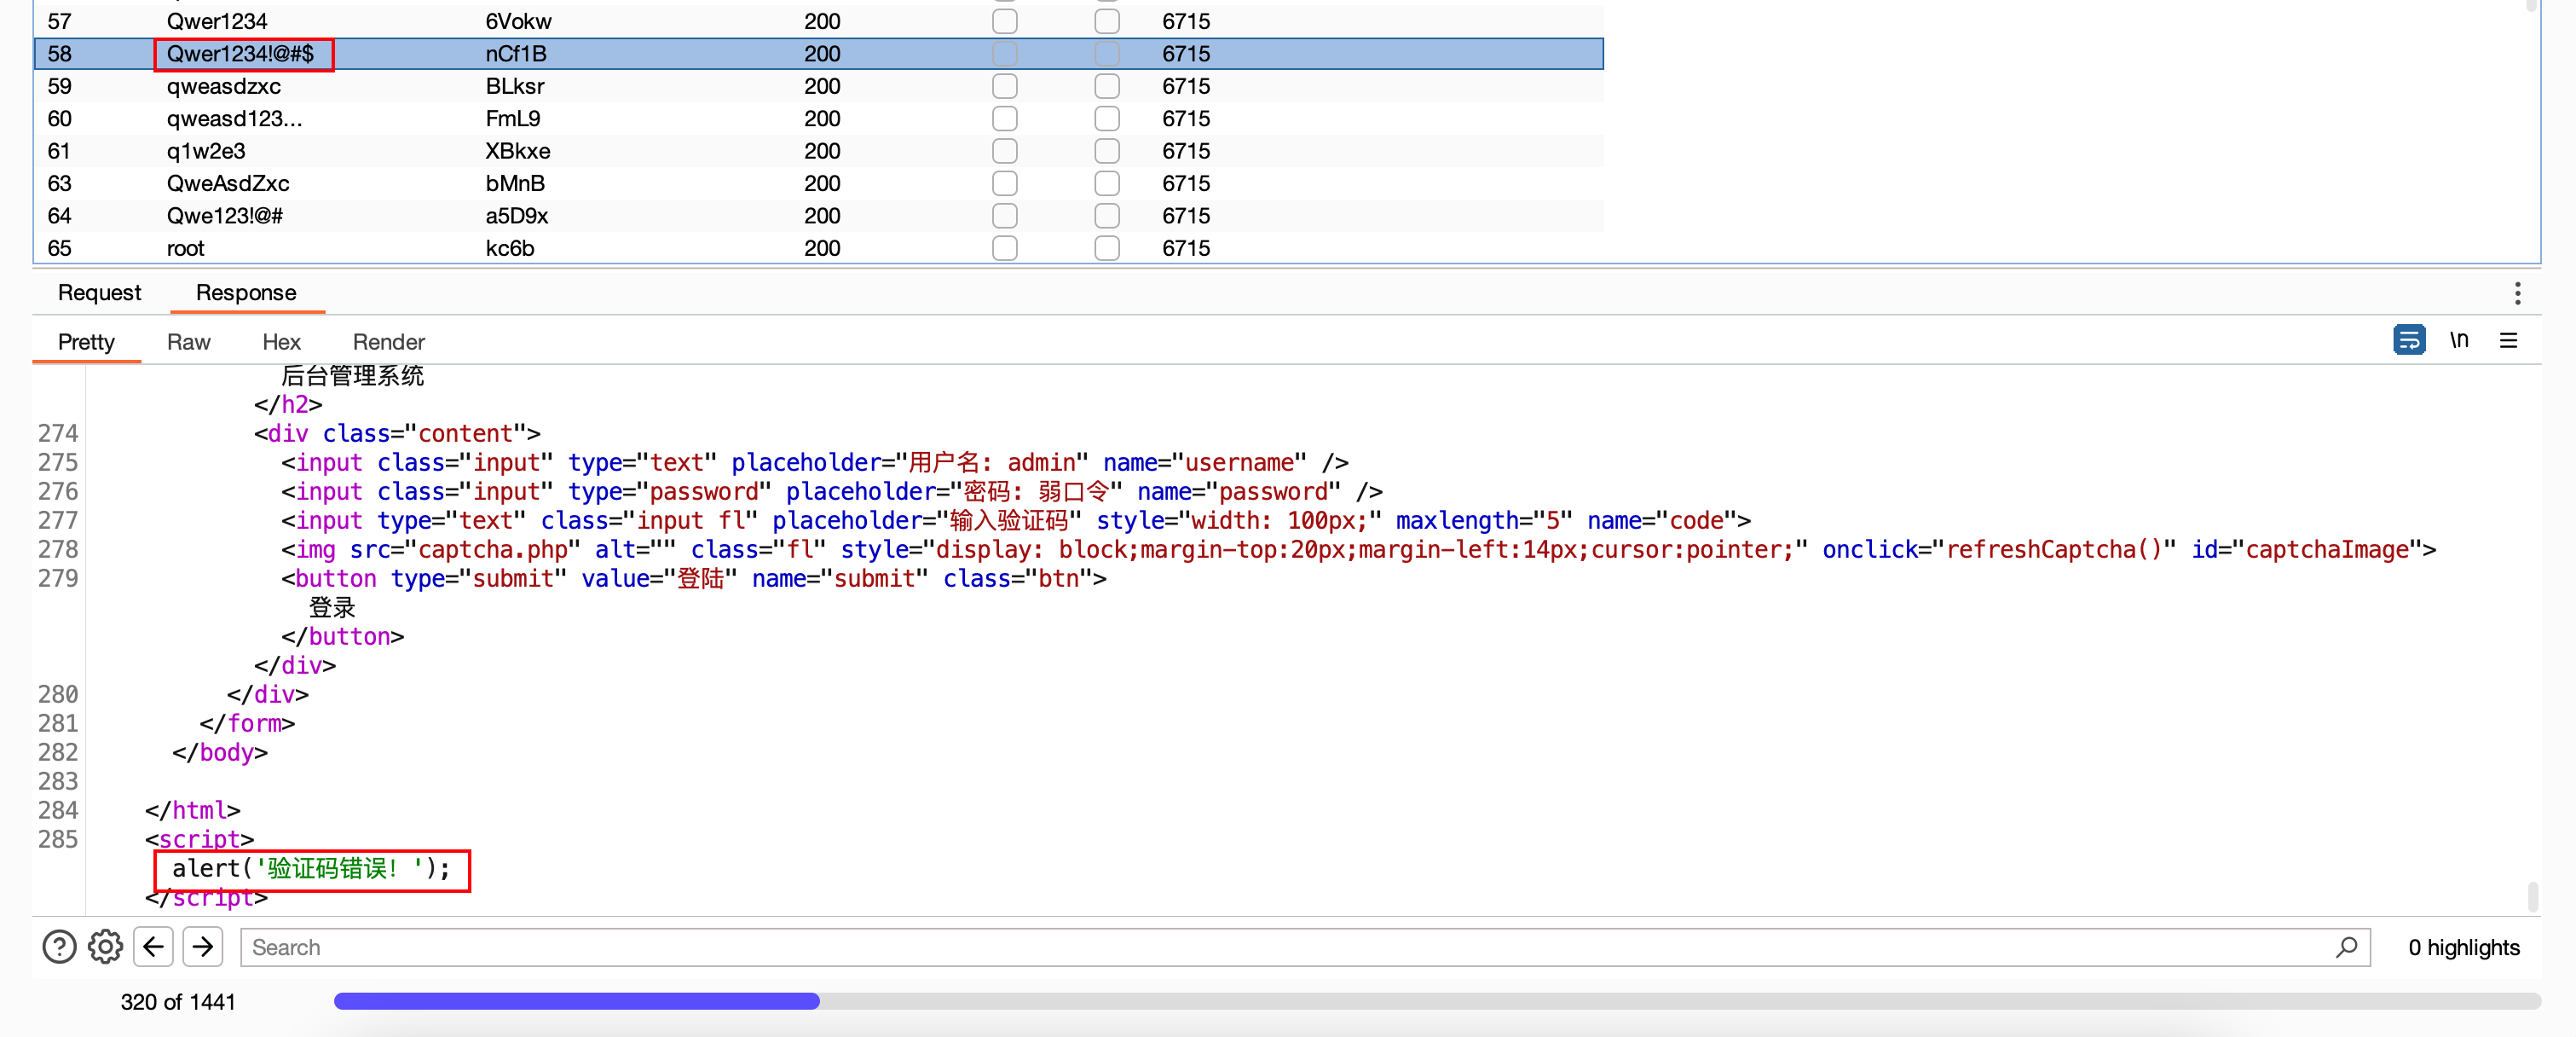The image size is (2576, 1037).
Task: Go to previous search match arrow
Action: tap(153, 946)
